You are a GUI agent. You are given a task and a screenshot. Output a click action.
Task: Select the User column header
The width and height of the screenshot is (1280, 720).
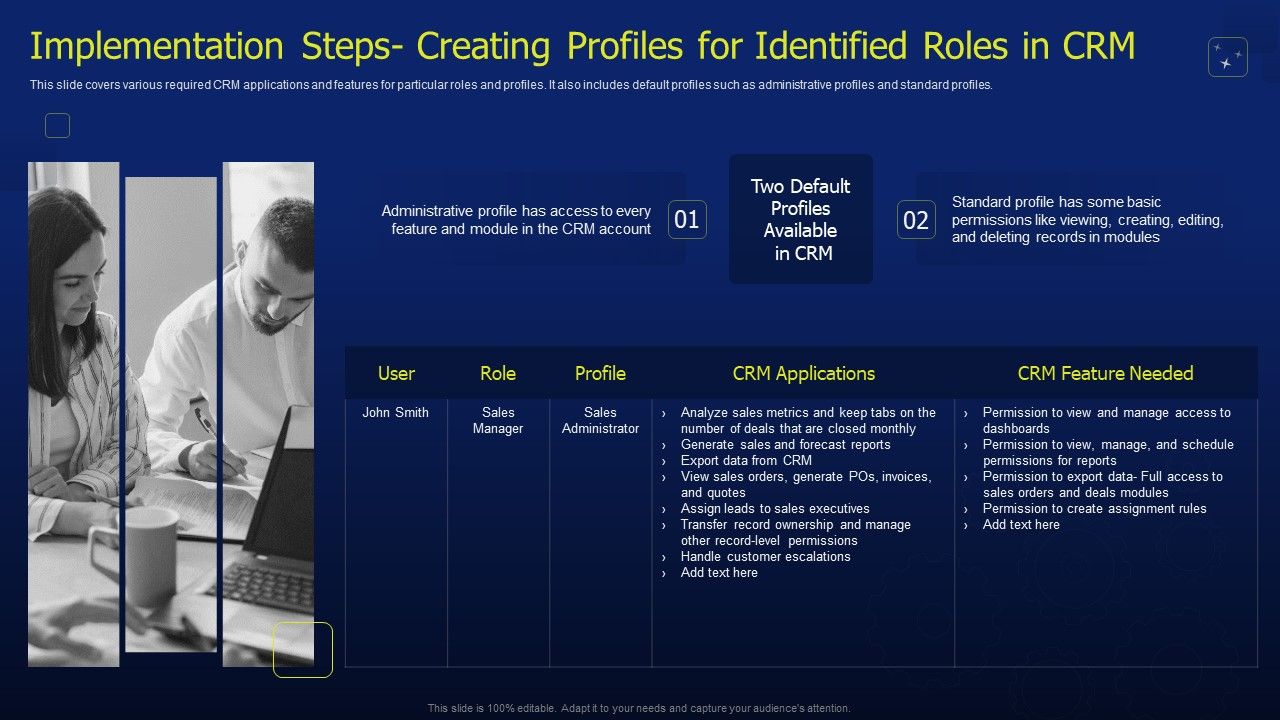tap(396, 372)
